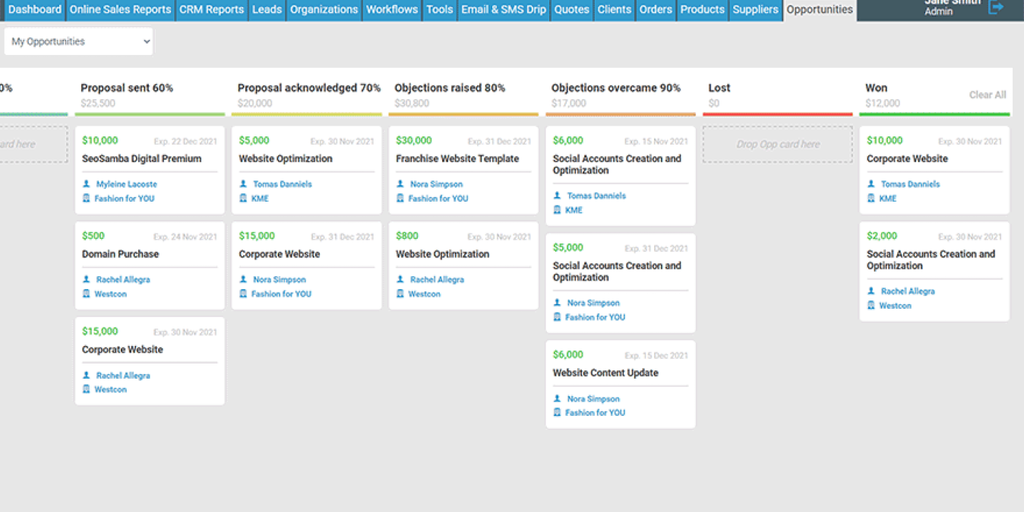
Task: Open Westcon link on $2,000 Won card
Action: pos(895,306)
